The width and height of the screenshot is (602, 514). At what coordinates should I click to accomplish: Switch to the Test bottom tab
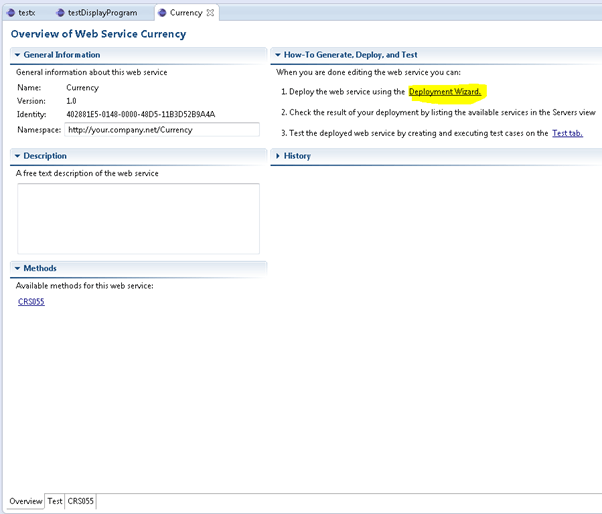click(55, 501)
